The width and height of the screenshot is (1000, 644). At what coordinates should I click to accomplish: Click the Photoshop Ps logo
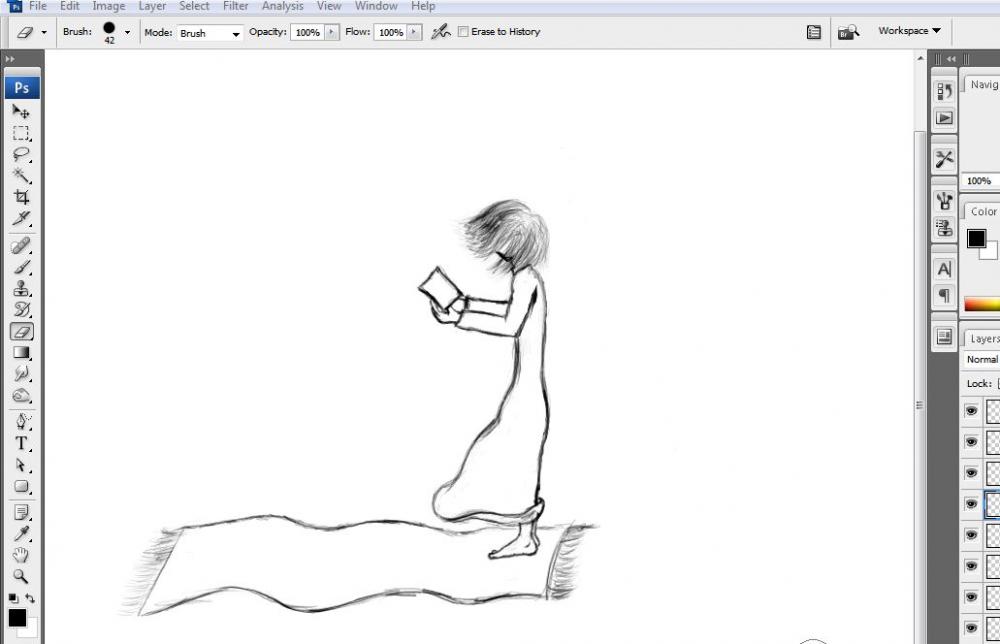tap(22, 87)
